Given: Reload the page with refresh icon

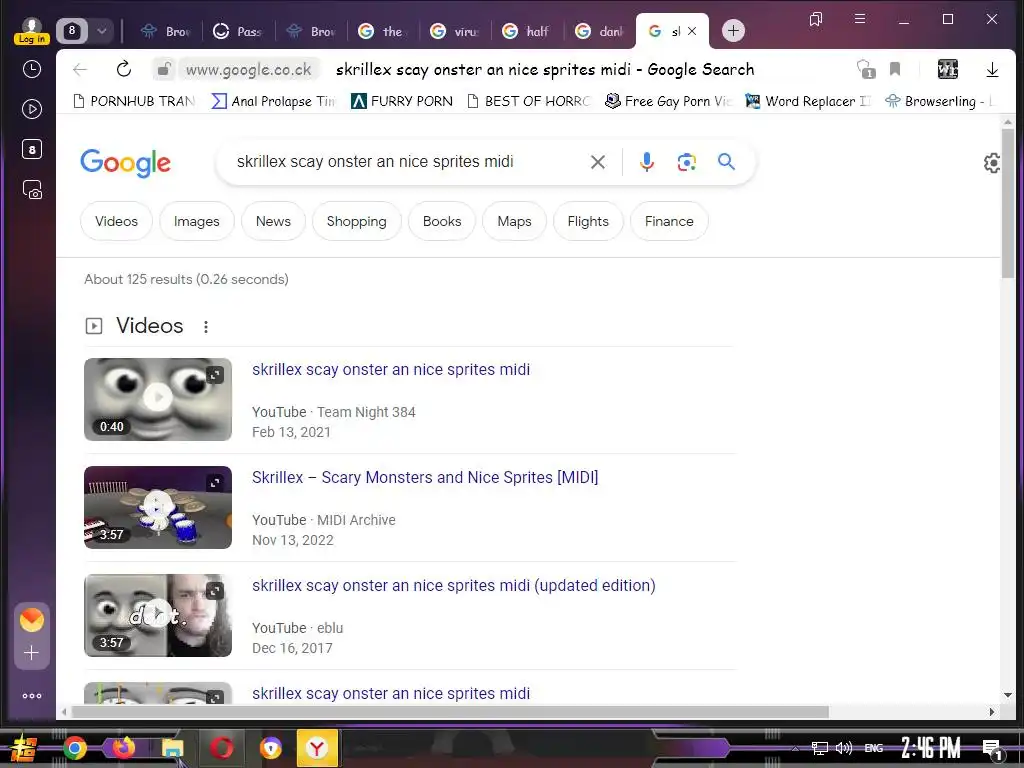Looking at the screenshot, I should pos(123,69).
